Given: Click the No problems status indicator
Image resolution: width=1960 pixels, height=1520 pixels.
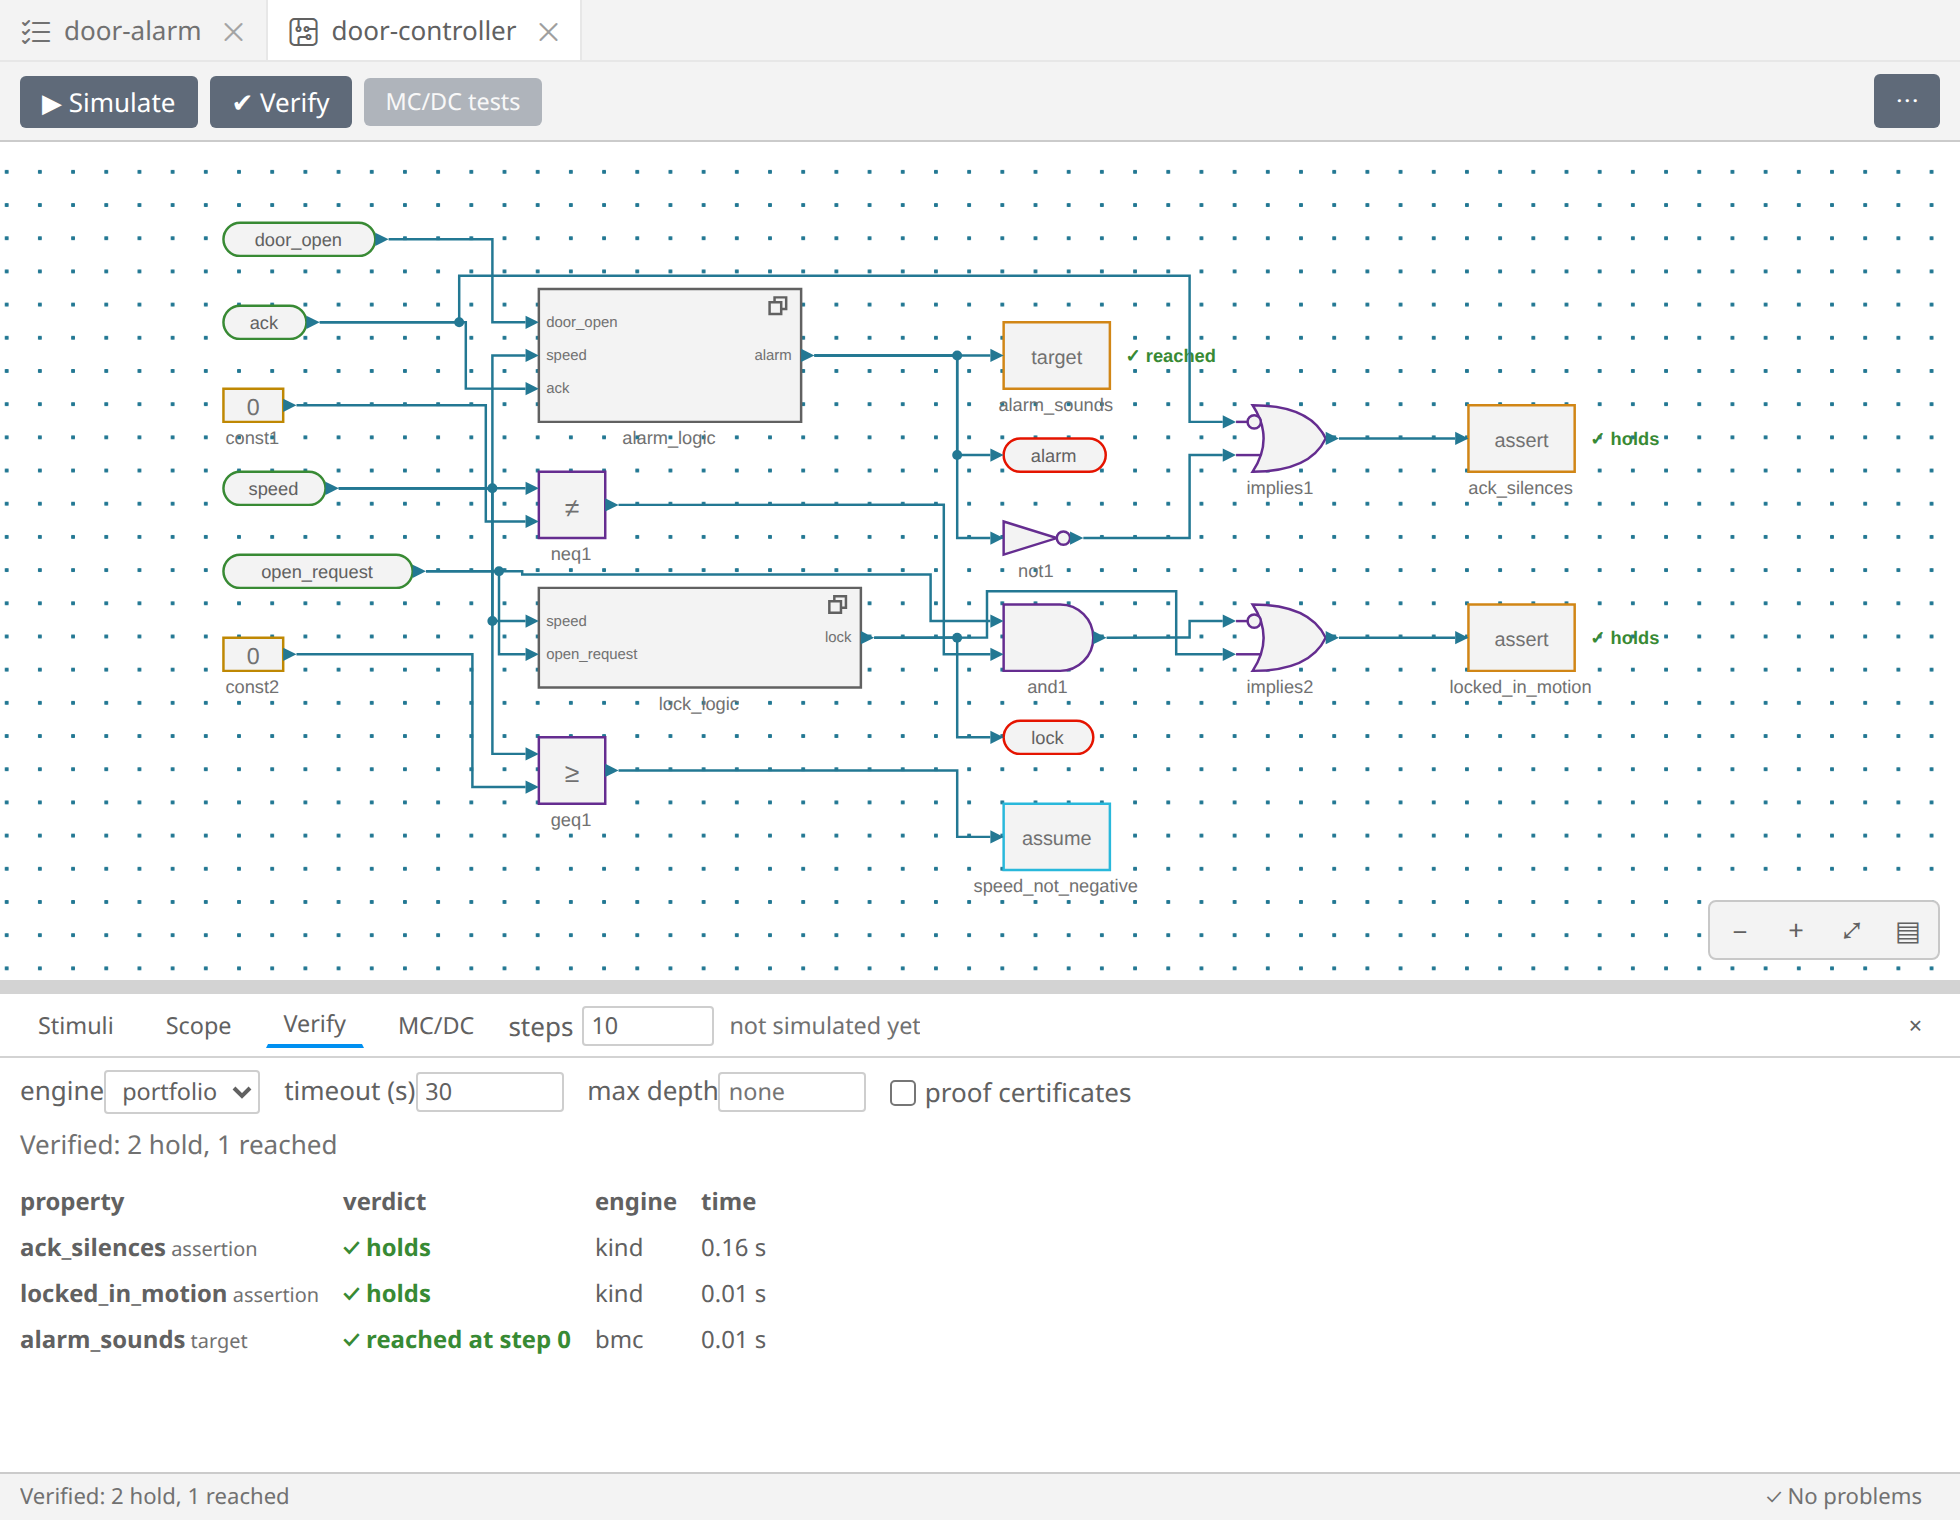Looking at the screenshot, I should point(1843,1496).
